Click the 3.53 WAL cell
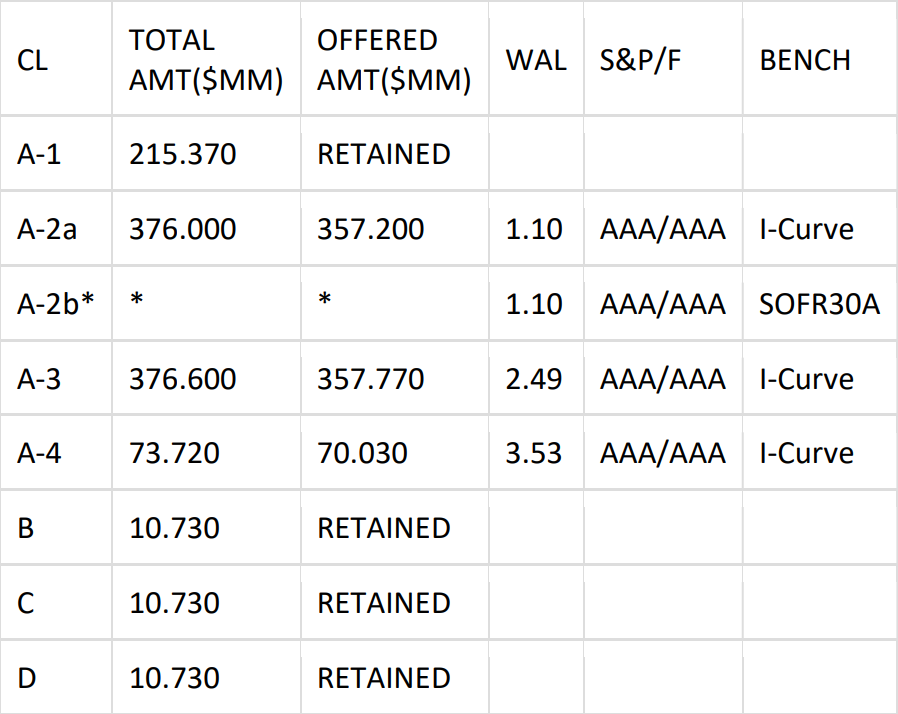Screen dimensions: 898x714 pos(534,453)
